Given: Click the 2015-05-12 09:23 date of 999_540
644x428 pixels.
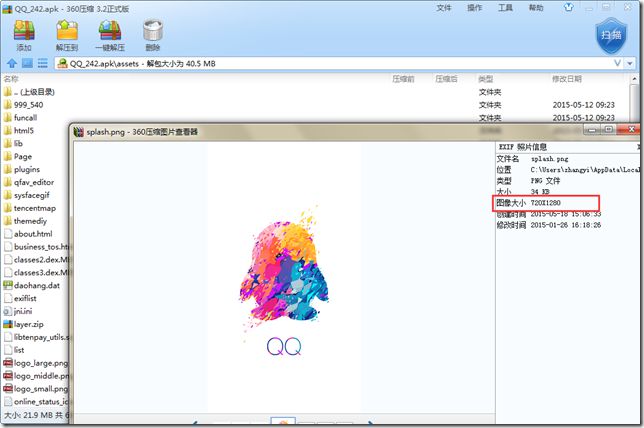Looking at the screenshot, I should click(584, 105).
